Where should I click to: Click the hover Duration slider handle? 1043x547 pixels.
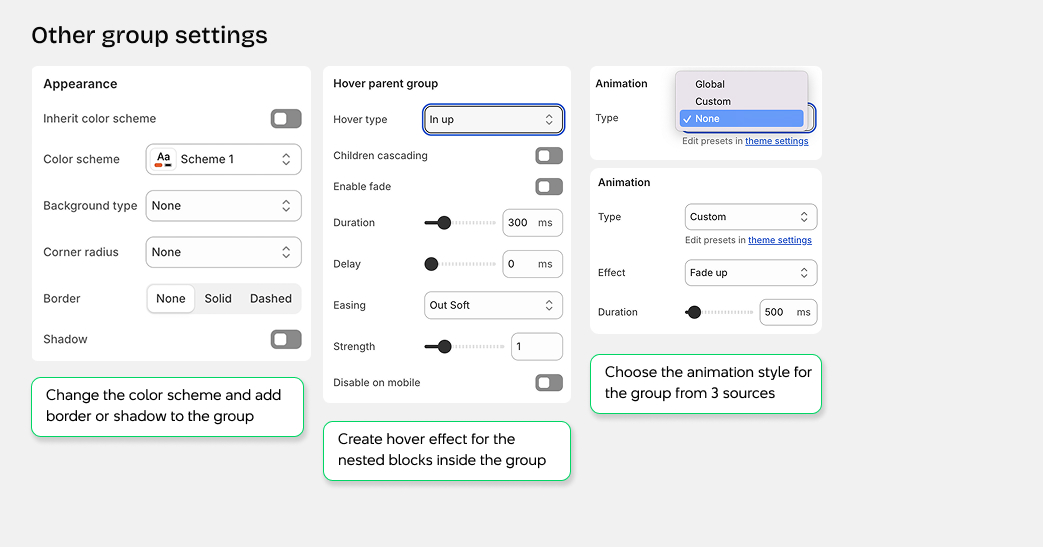point(444,223)
